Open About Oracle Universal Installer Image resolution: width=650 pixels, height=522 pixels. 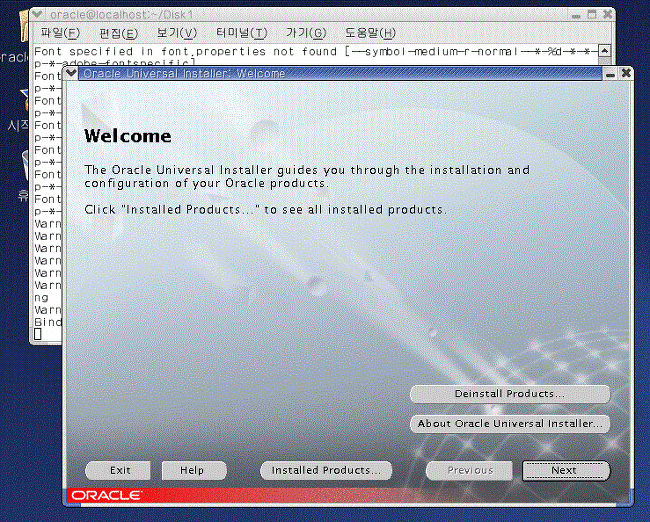510,424
